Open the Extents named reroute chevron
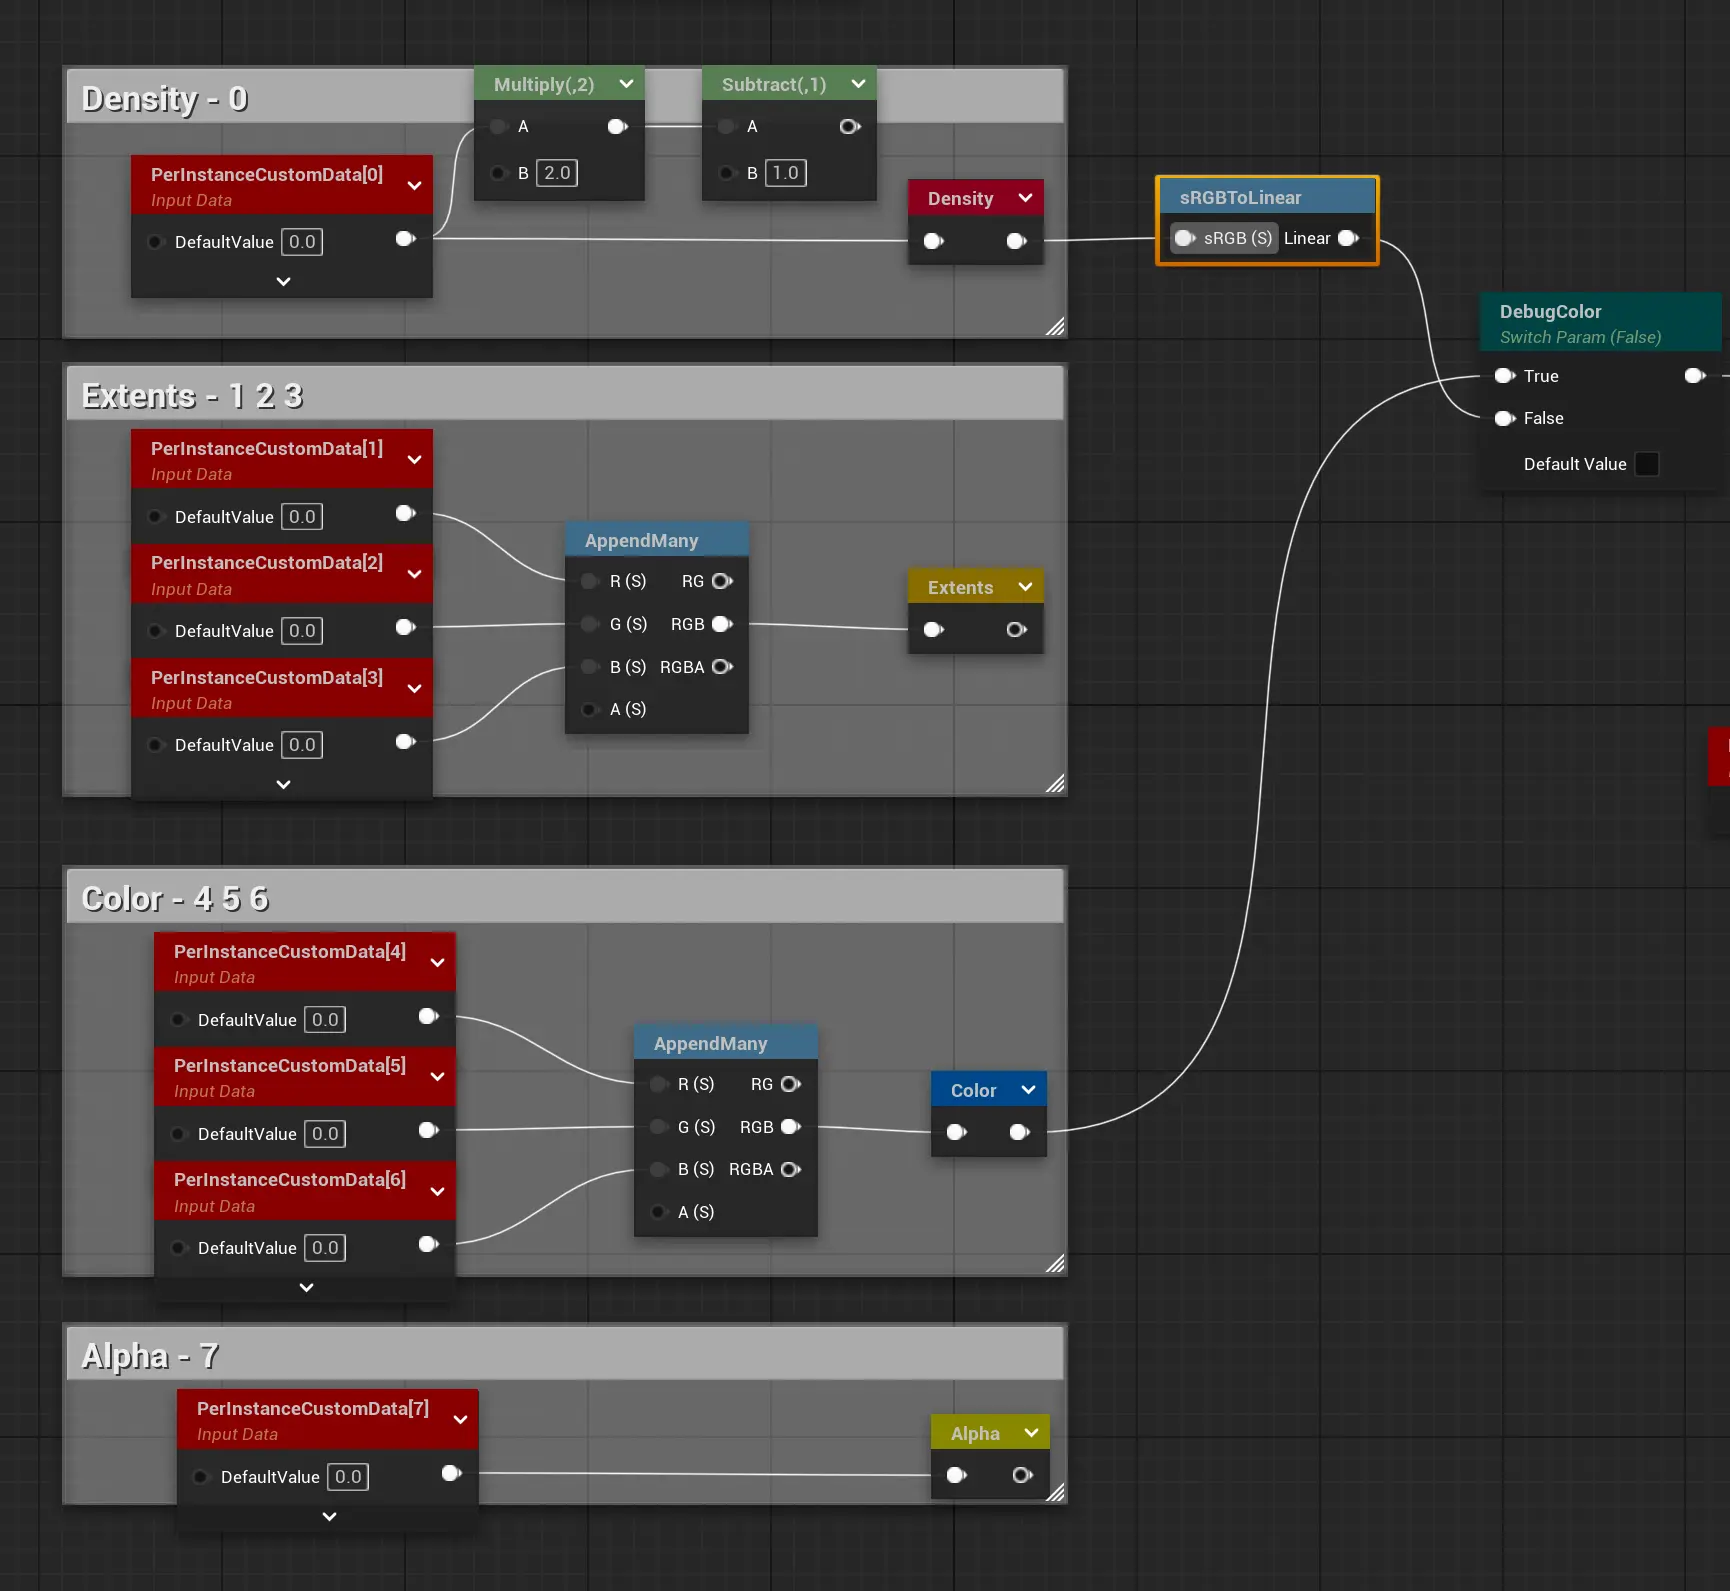Screen dimensions: 1730x1591 pos(1025,587)
